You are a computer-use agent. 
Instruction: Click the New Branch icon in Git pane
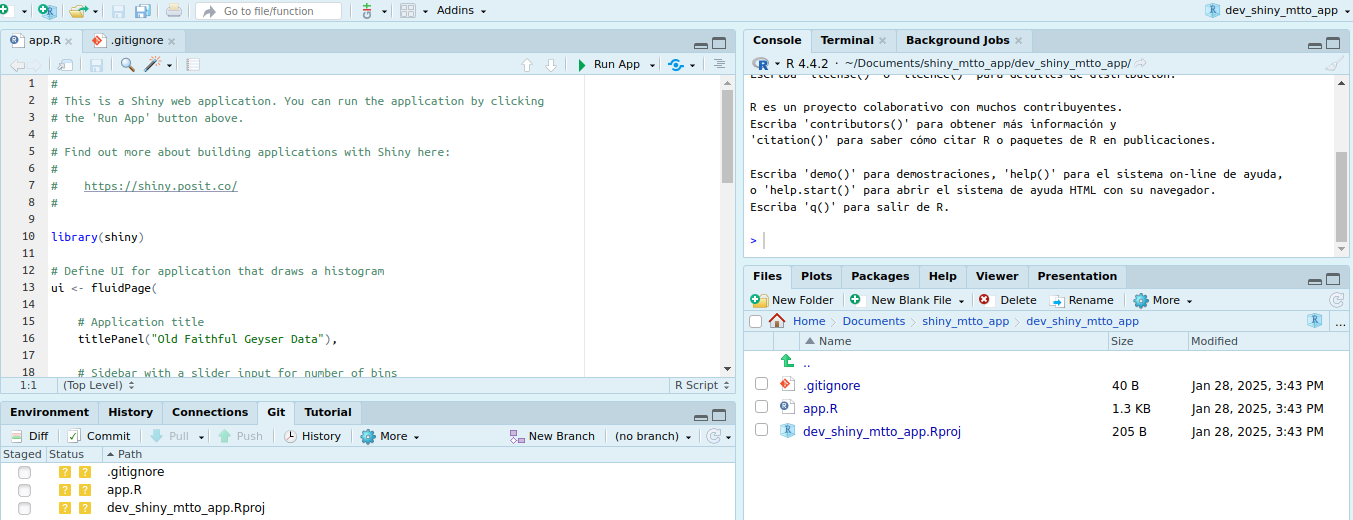click(x=517, y=436)
